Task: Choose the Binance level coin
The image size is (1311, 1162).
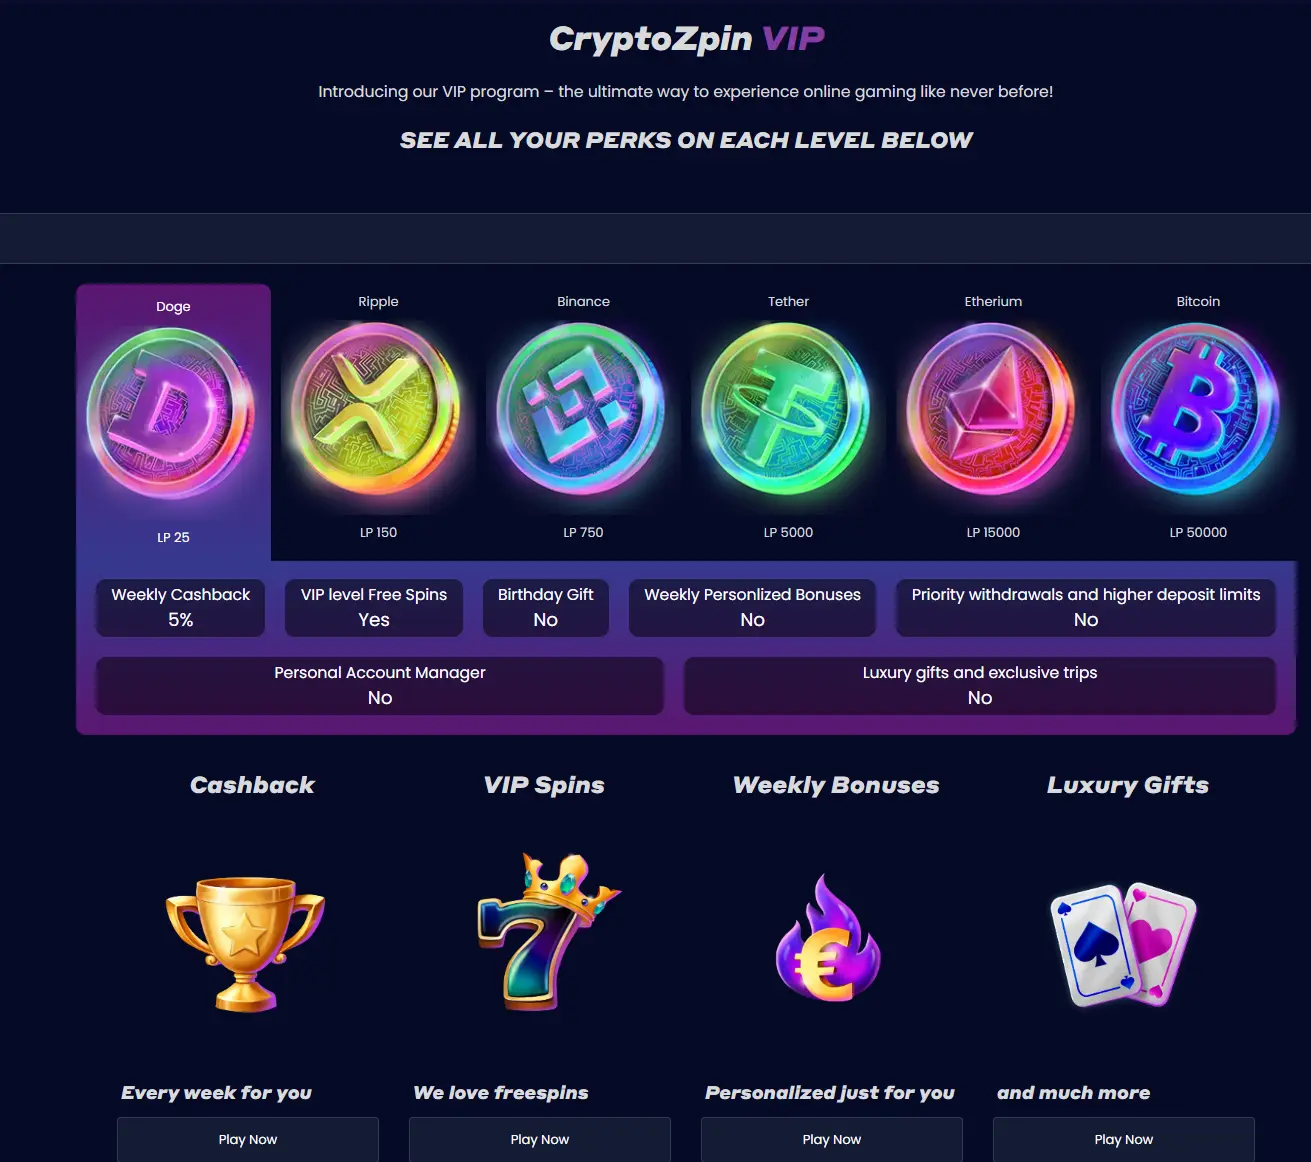Action: [x=582, y=411]
